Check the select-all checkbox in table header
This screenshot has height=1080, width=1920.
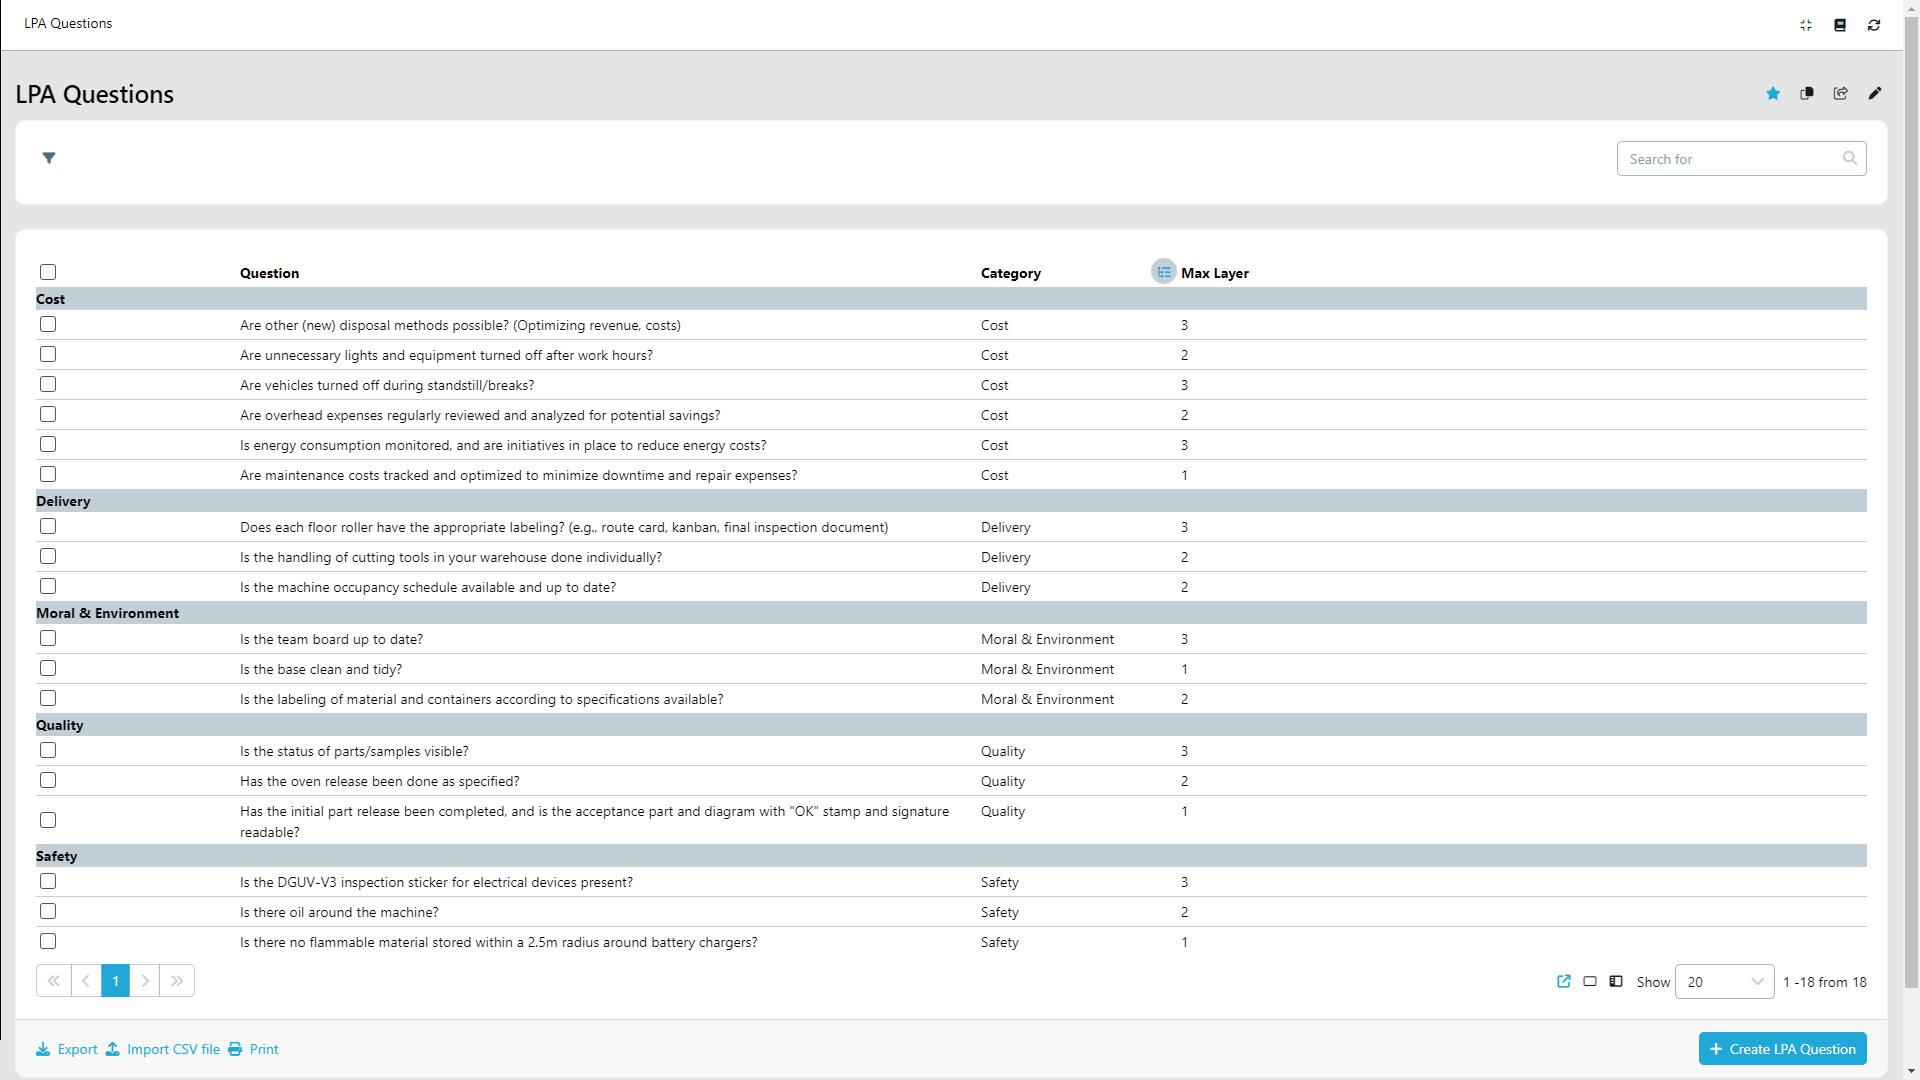pos(48,271)
